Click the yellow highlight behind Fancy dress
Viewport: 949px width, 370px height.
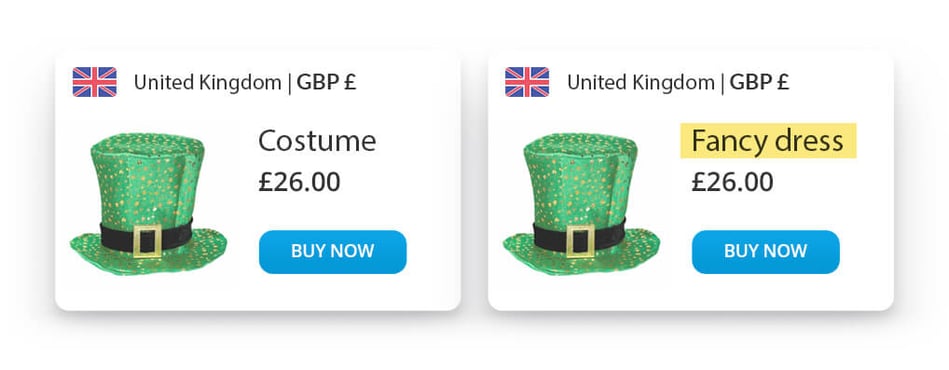click(769, 140)
